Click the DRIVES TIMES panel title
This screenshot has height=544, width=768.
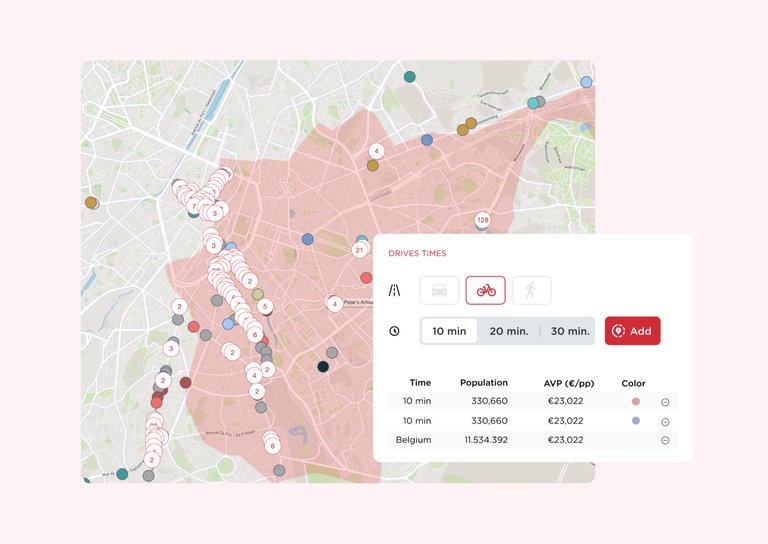[417, 253]
